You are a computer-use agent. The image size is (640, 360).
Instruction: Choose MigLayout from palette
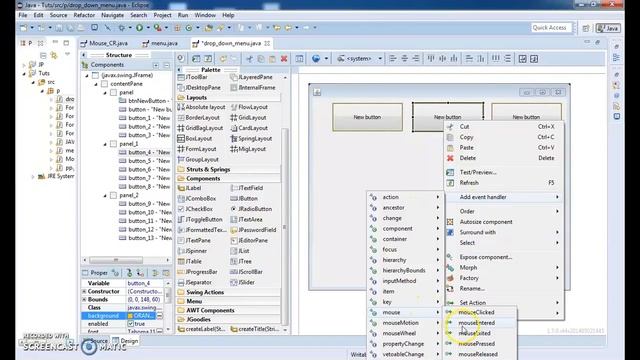(x=248, y=149)
